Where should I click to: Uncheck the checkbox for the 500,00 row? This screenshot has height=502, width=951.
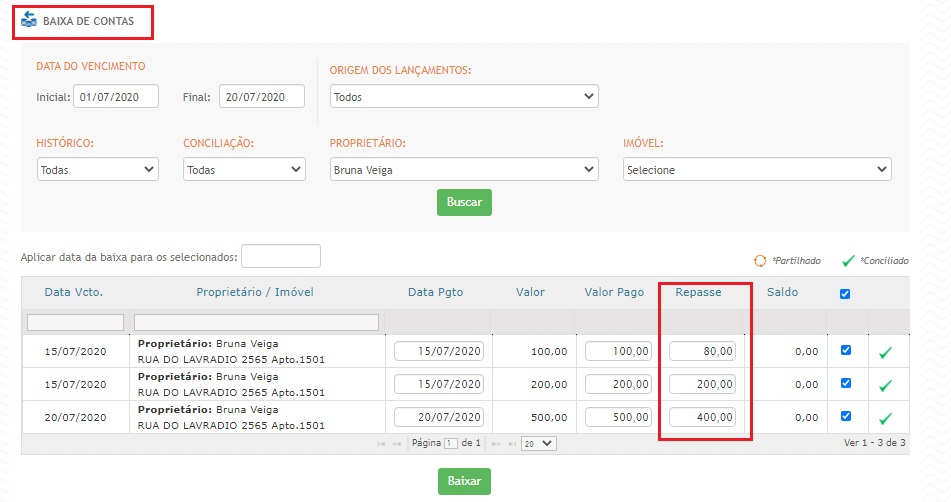click(846, 416)
